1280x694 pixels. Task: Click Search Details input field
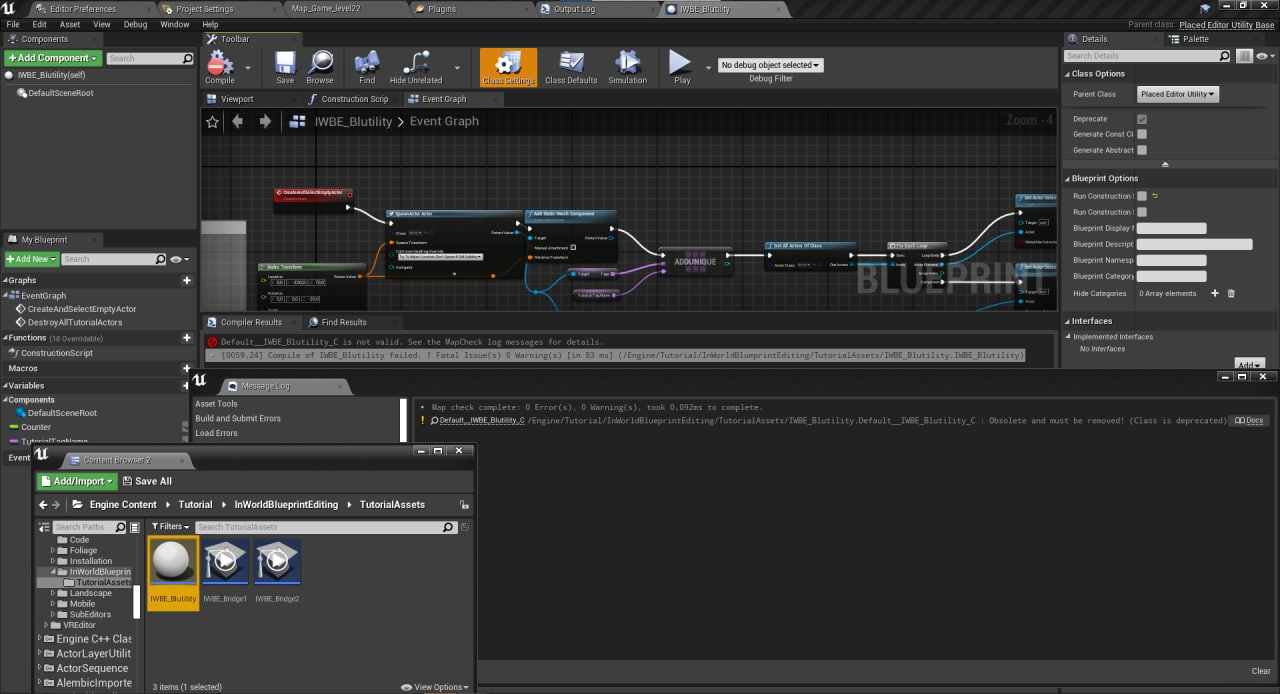(1147, 56)
